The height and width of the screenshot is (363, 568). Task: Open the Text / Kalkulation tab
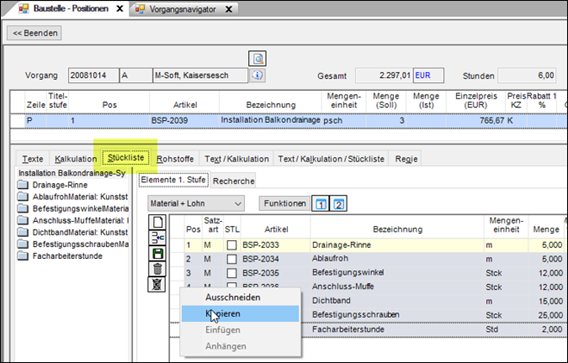tap(237, 159)
